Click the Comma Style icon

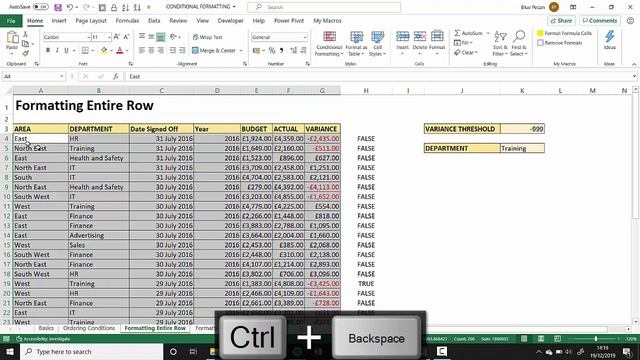coord(281,51)
